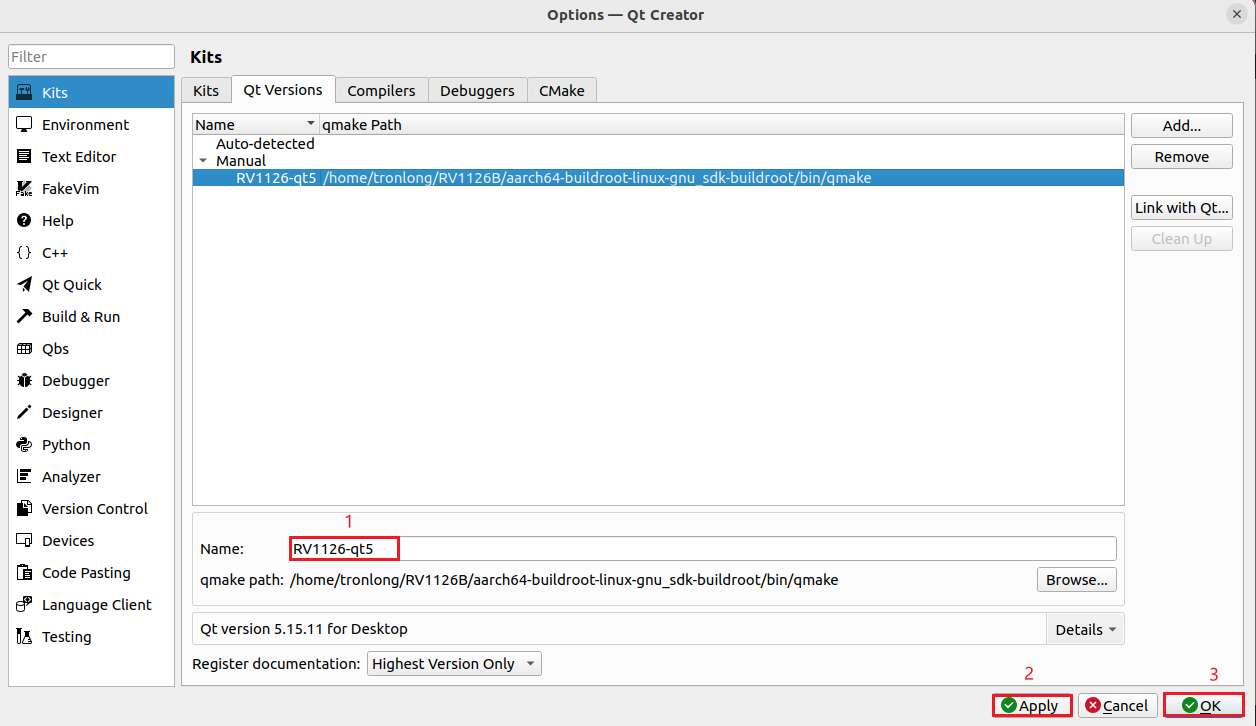Open the Text Editor category icon
Image resolution: width=1256 pixels, height=726 pixels.
coord(25,157)
